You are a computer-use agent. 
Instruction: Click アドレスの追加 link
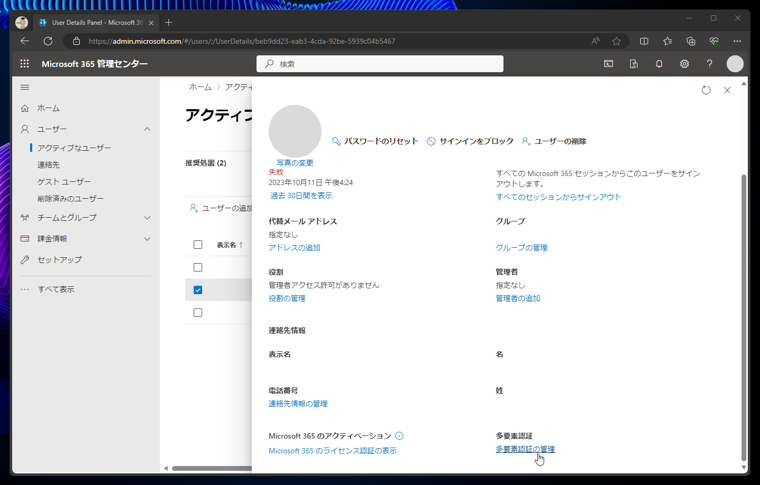[294, 248]
